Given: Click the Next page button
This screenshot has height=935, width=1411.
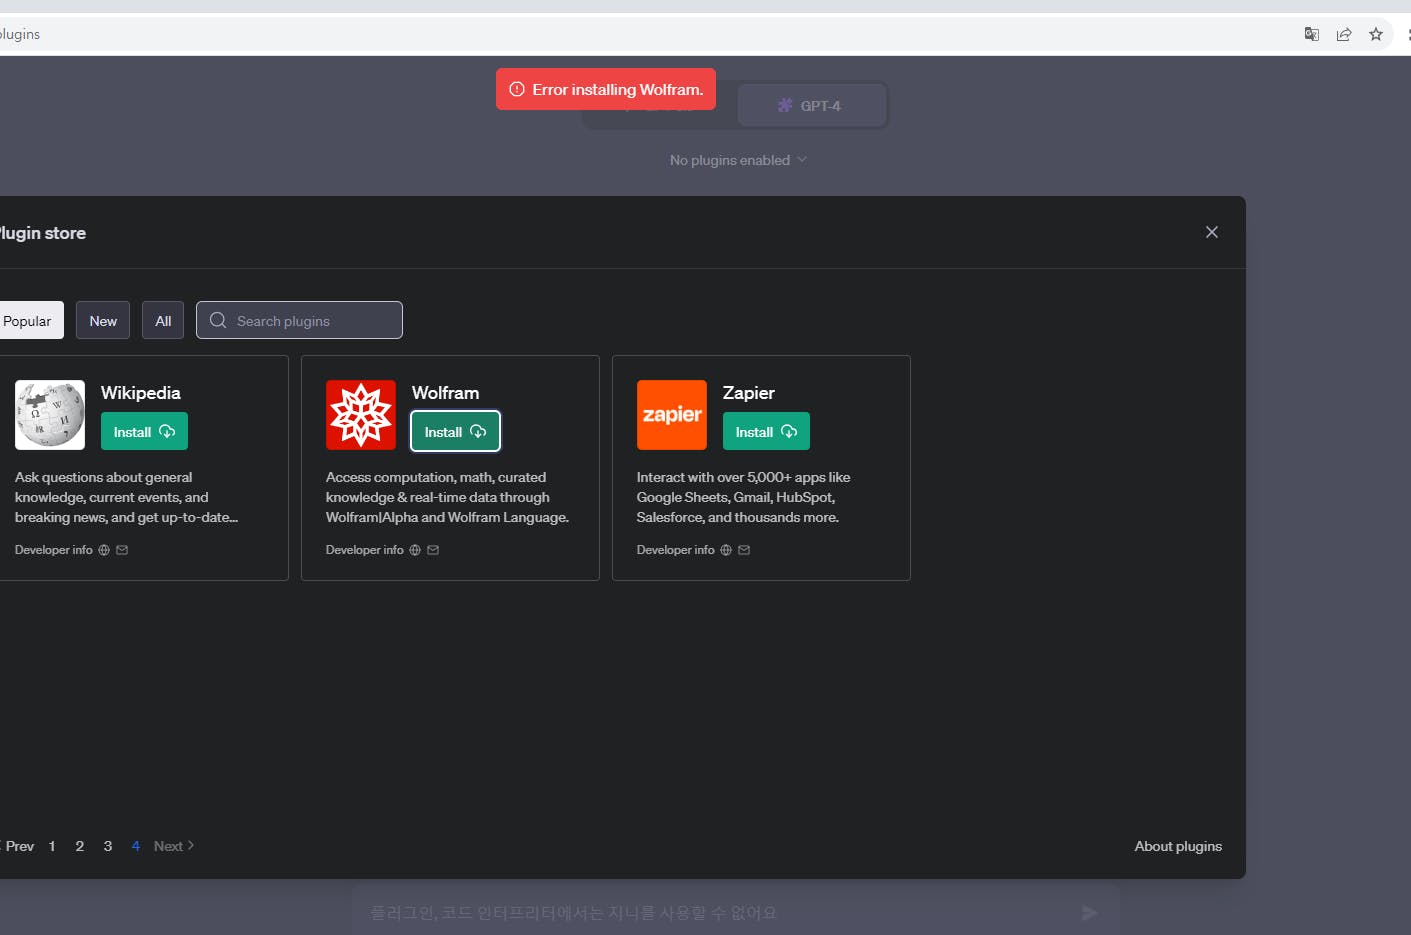Looking at the screenshot, I should tap(174, 846).
